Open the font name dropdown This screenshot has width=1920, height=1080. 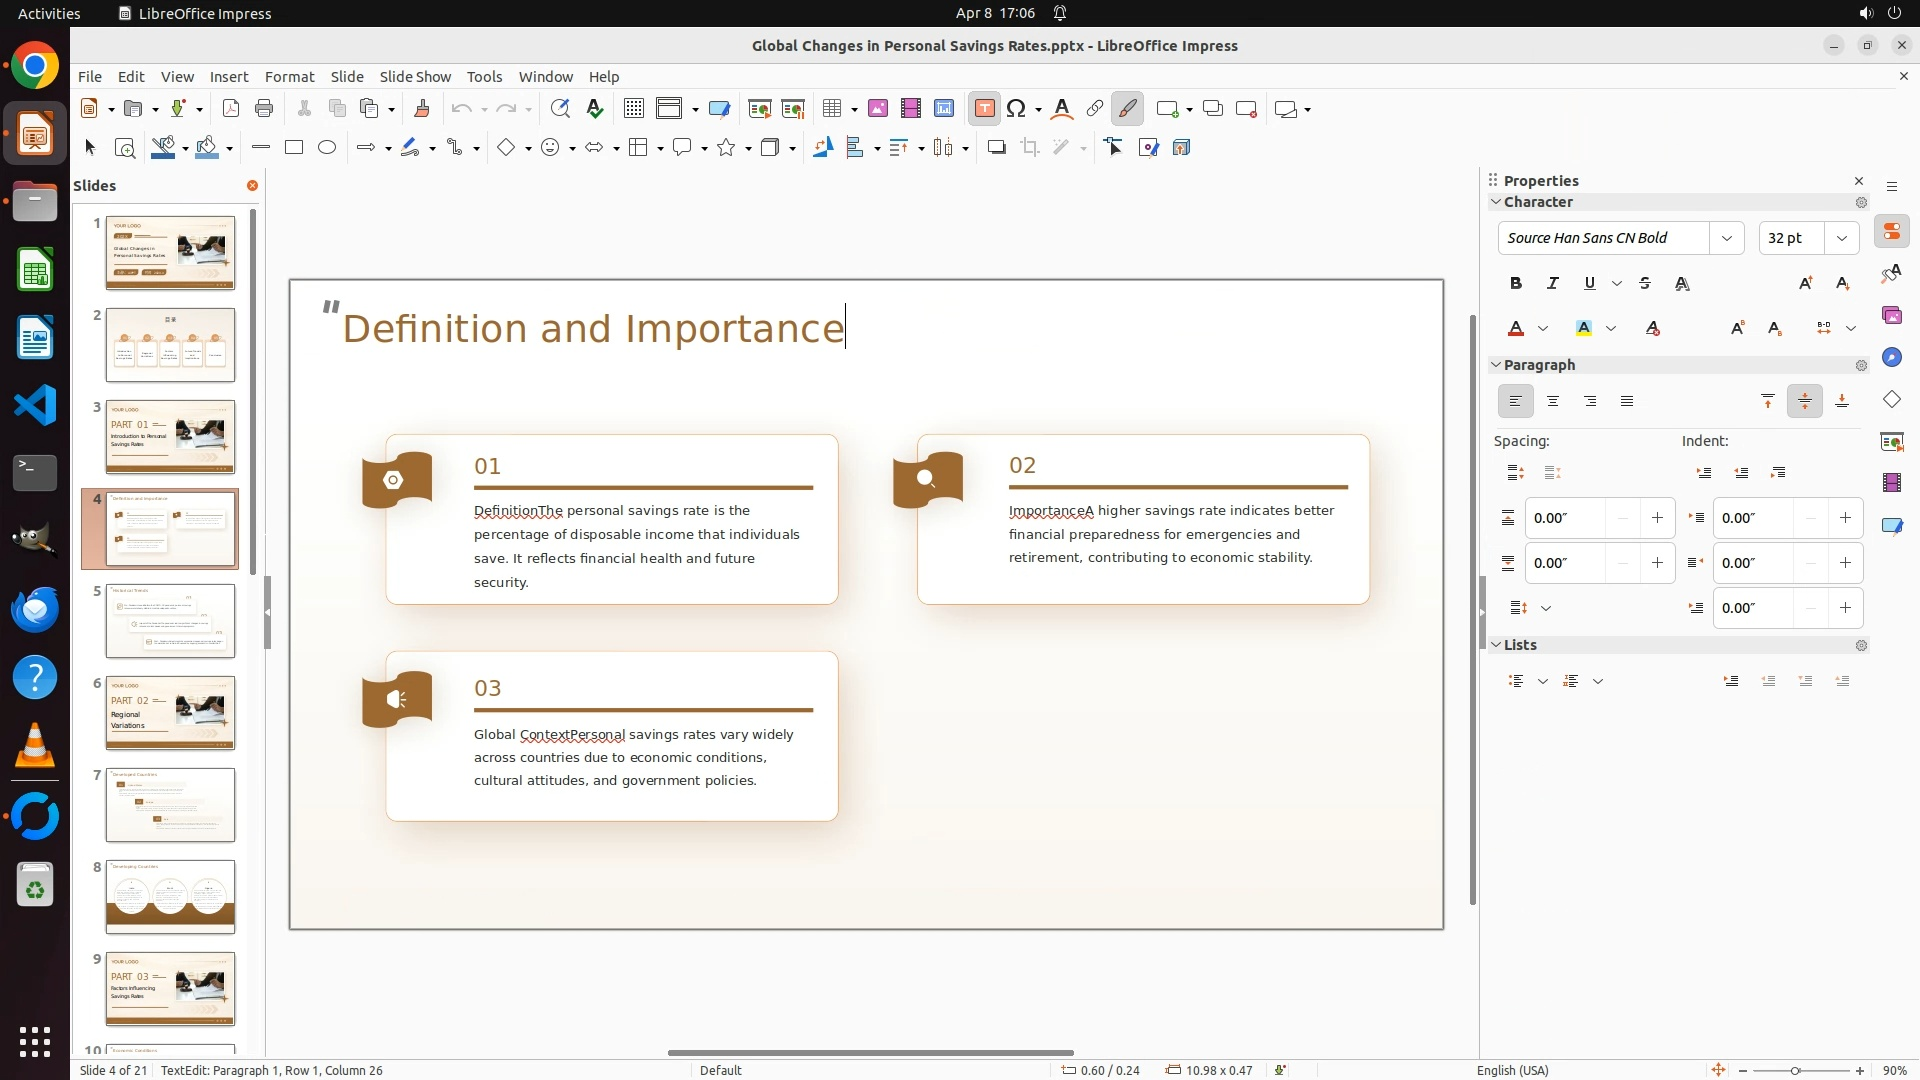tap(1727, 238)
